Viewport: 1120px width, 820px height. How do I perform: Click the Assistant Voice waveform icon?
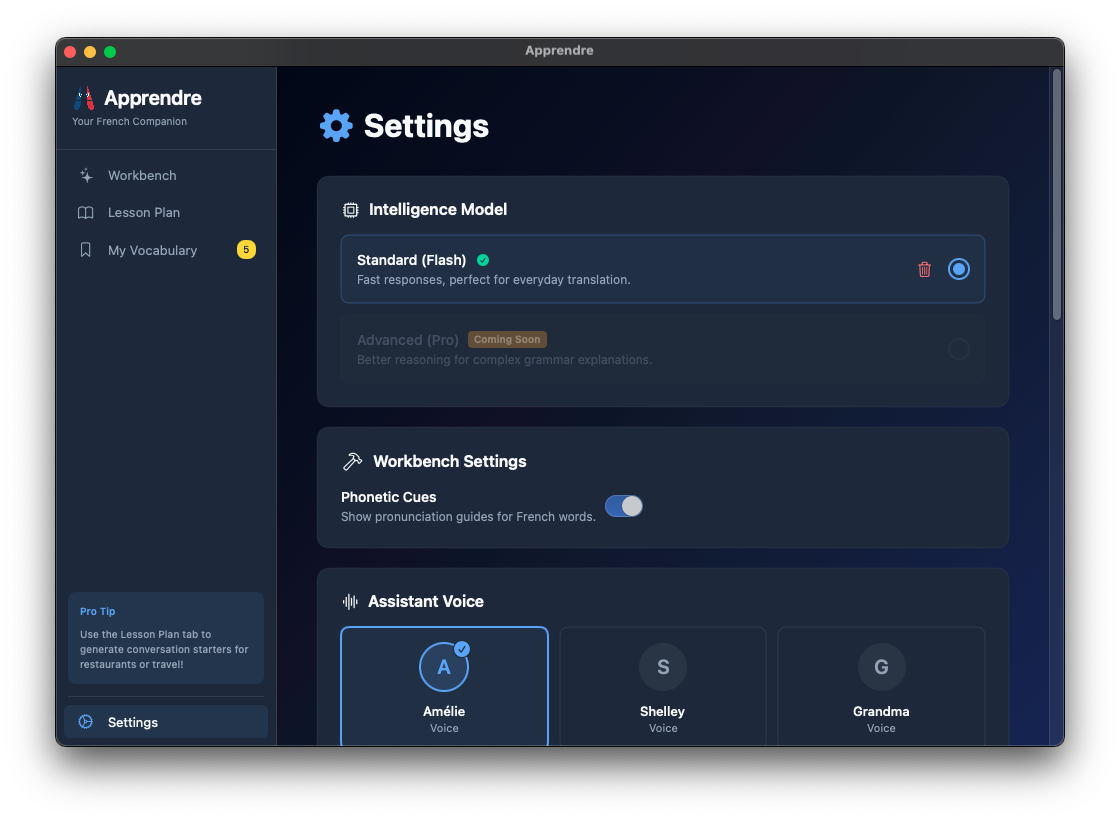(x=350, y=601)
